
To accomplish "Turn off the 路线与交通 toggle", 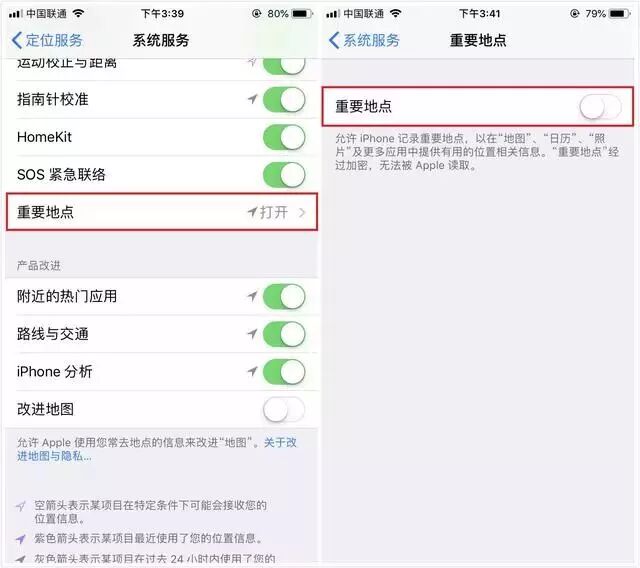I will (x=284, y=334).
